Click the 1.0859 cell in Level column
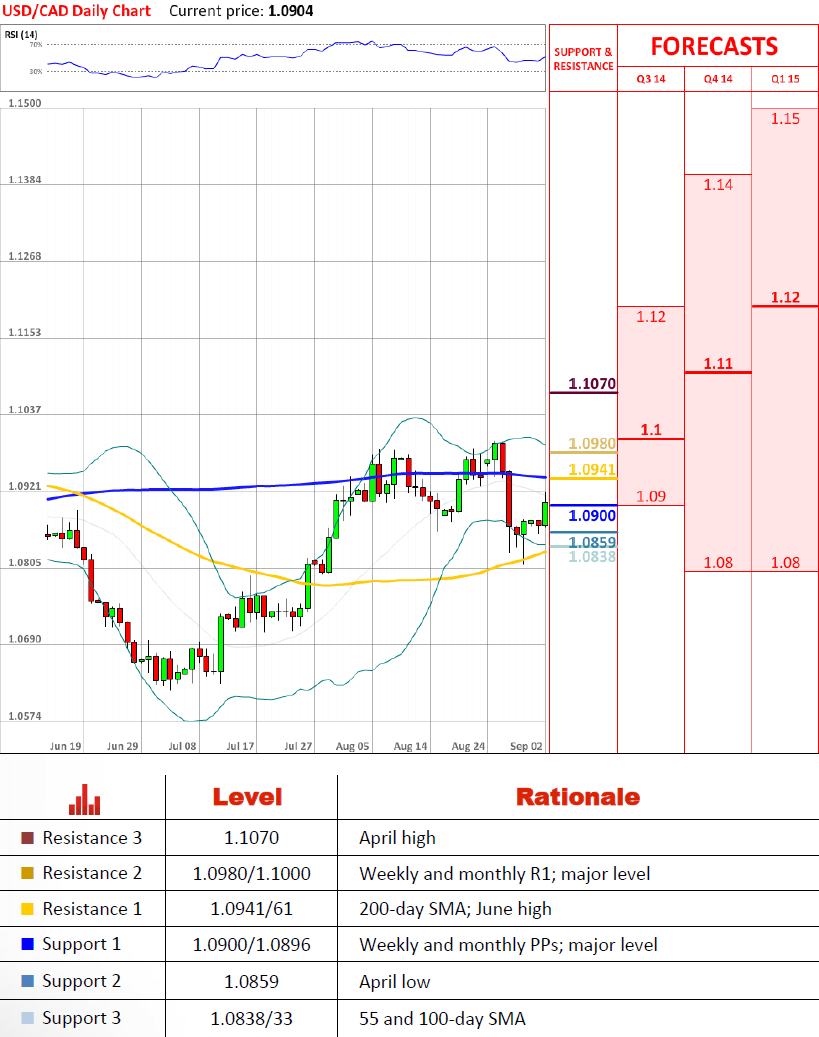 [251, 981]
